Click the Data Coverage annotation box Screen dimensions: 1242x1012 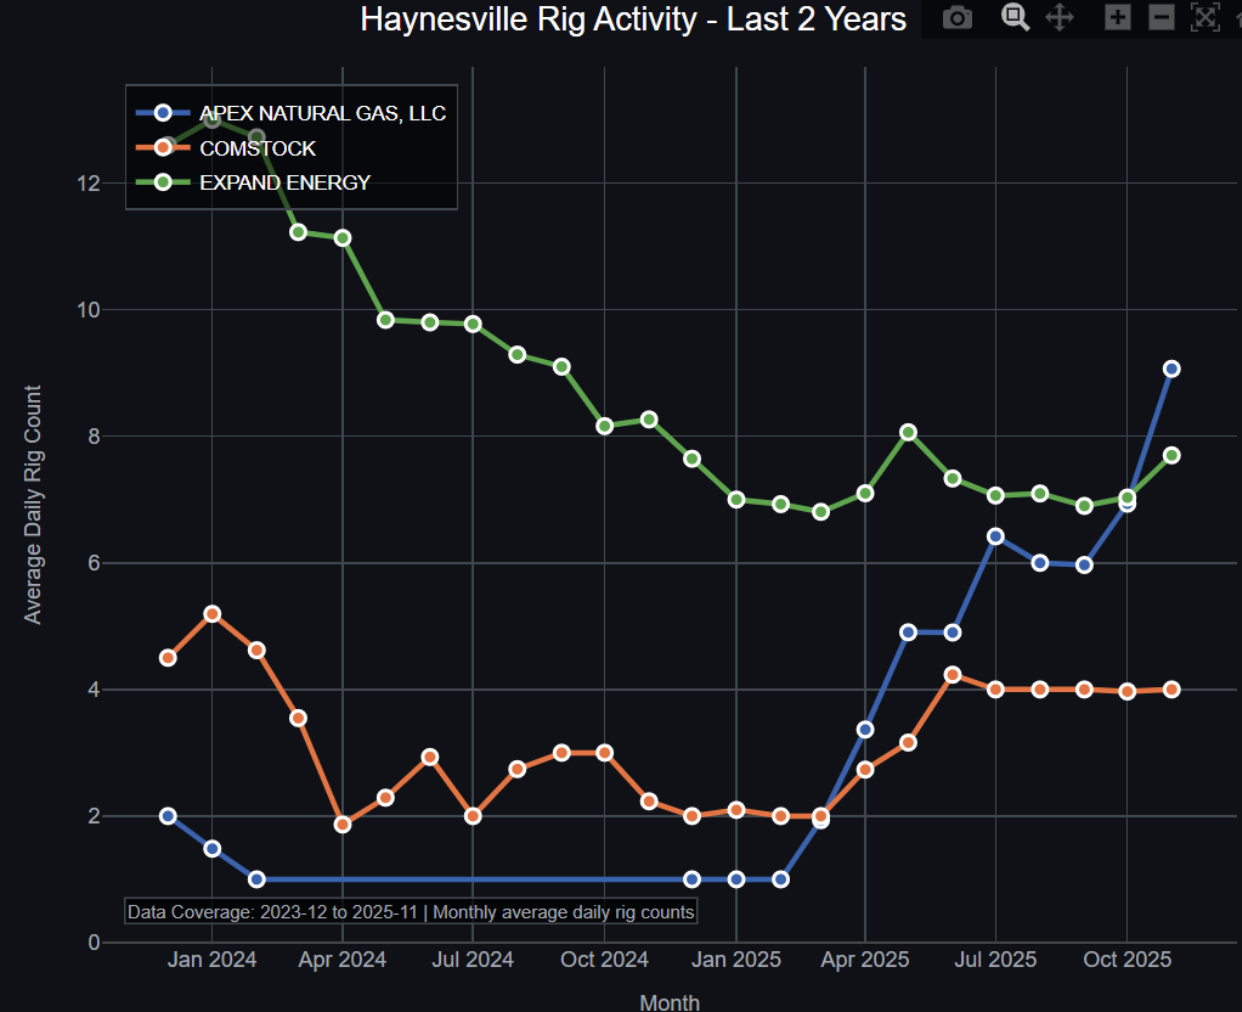pyautogui.click(x=410, y=912)
